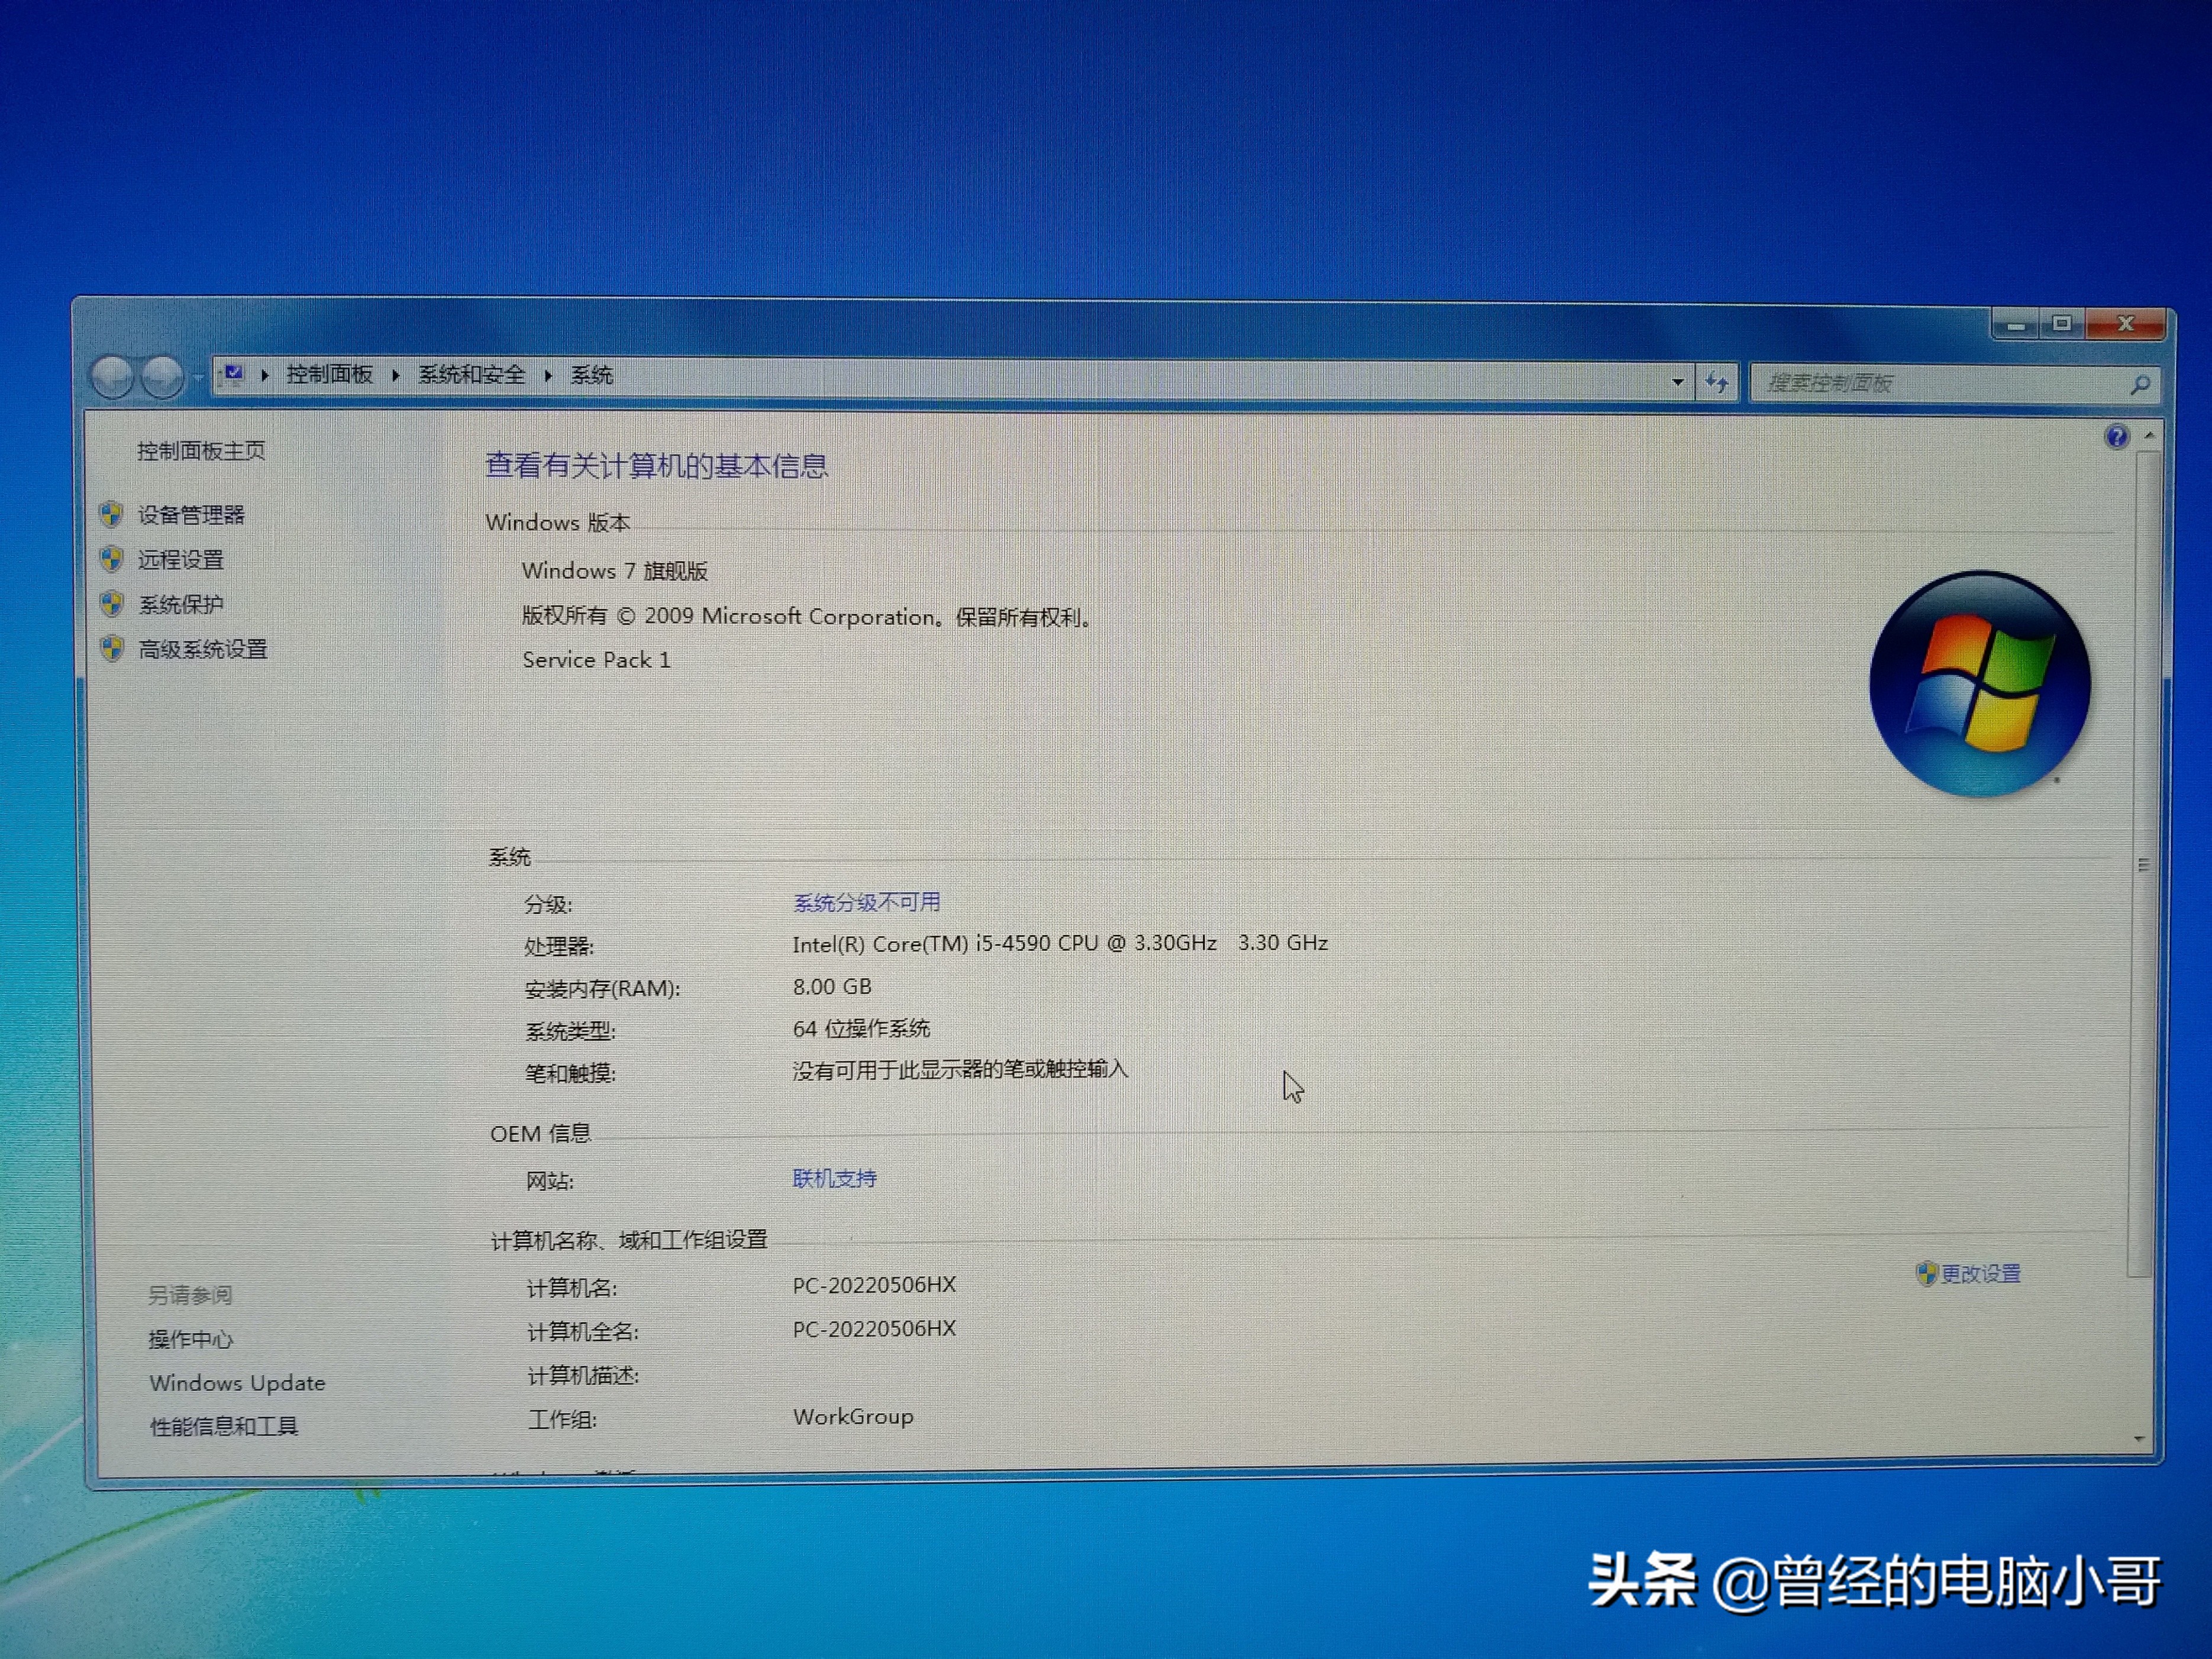Maximize the System window
The height and width of the screenshot is (1659, 2212).
click(2061, 324)
